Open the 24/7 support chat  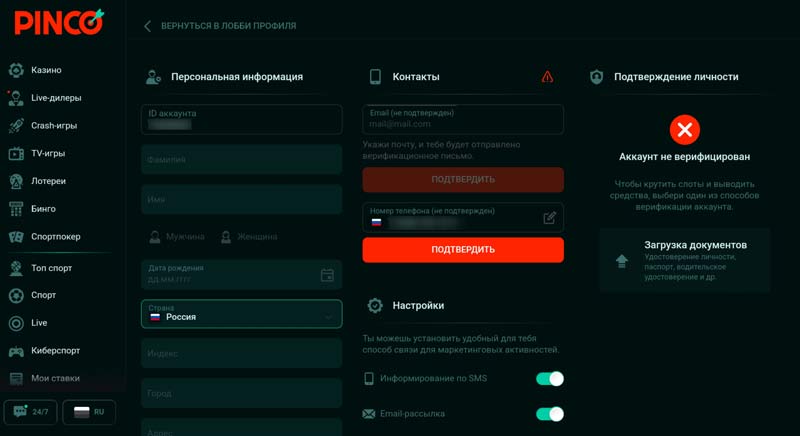tap(30, 411)
